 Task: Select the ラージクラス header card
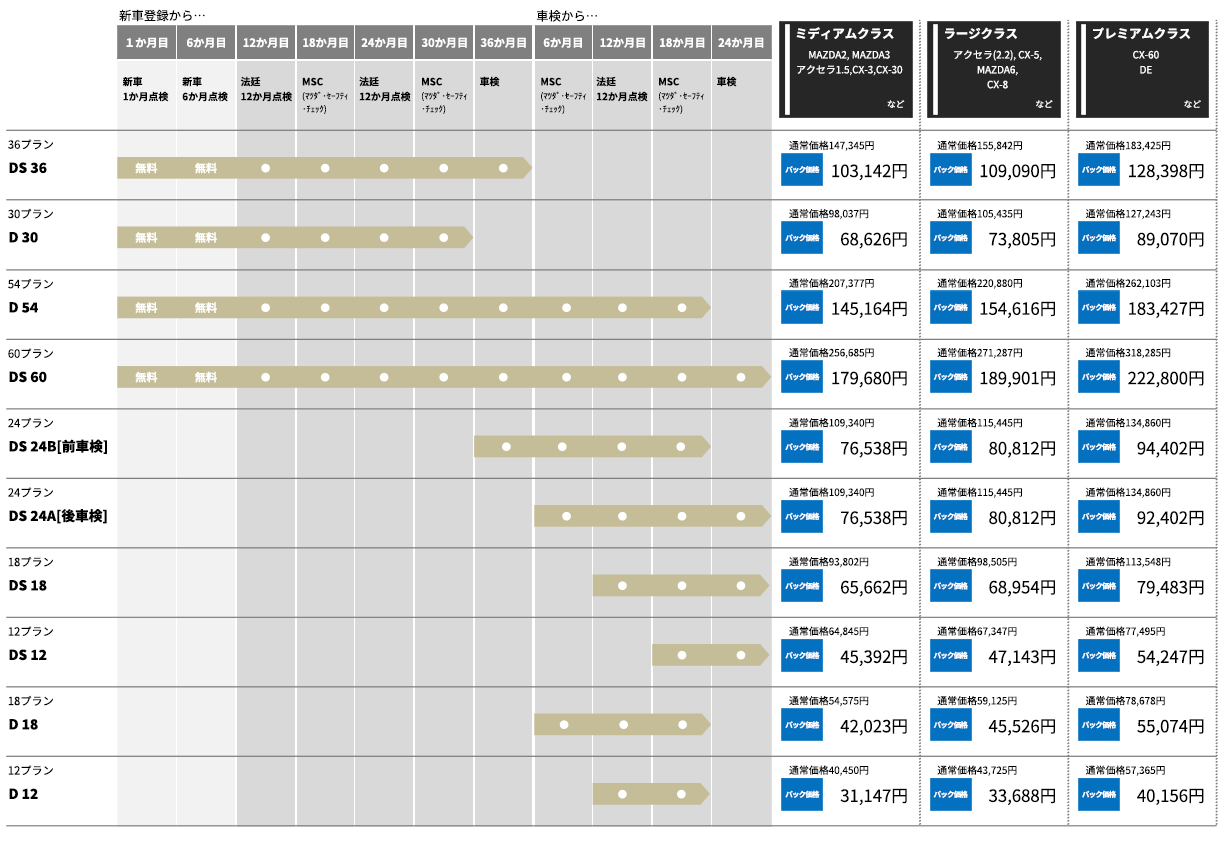[x=994, y=69]
